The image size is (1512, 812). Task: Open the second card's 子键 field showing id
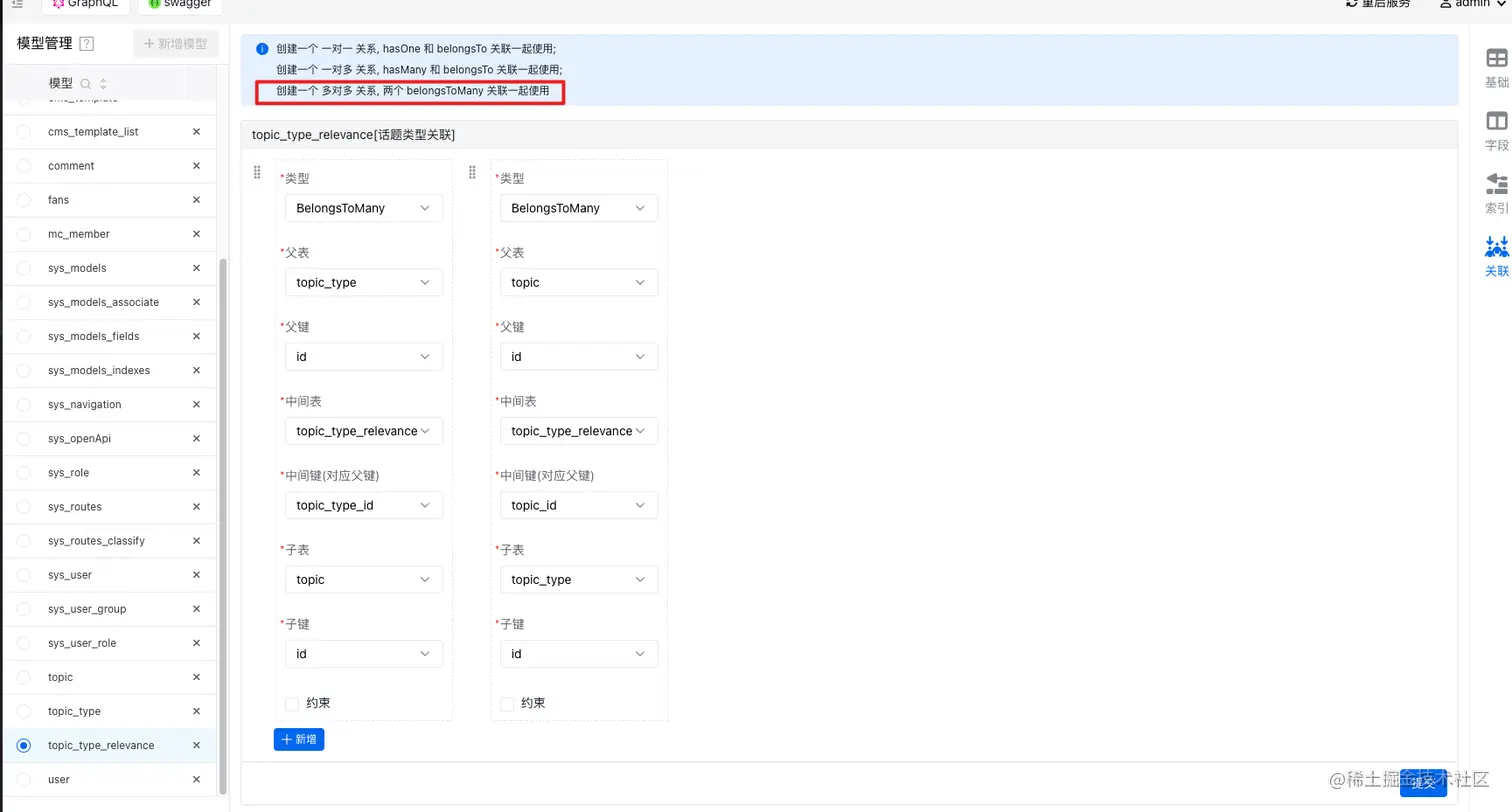(x=579, y=653)
